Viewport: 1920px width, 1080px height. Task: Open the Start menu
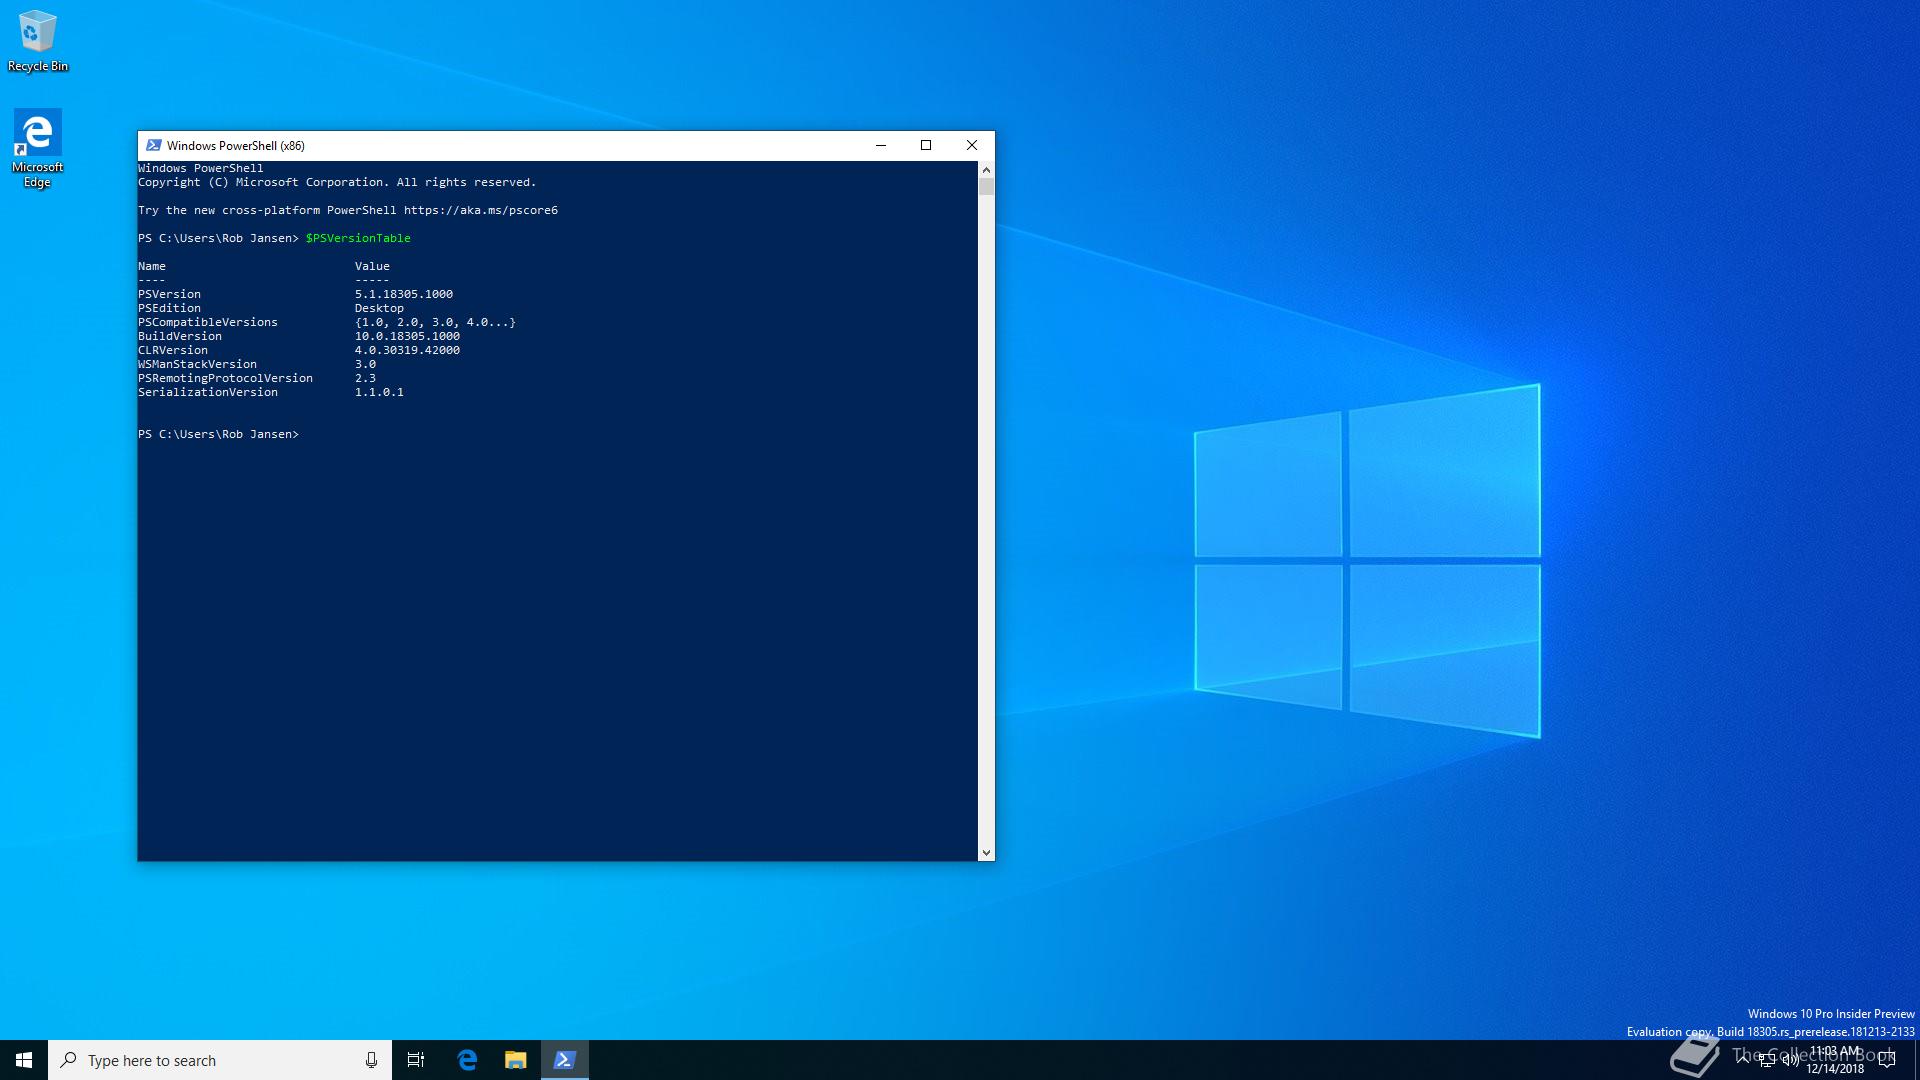click(x=24, y=1060)
